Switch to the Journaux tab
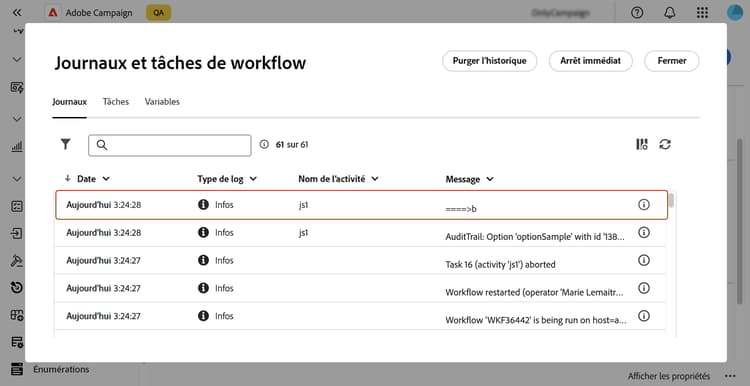750x386 pixels. tap(69, 101)
